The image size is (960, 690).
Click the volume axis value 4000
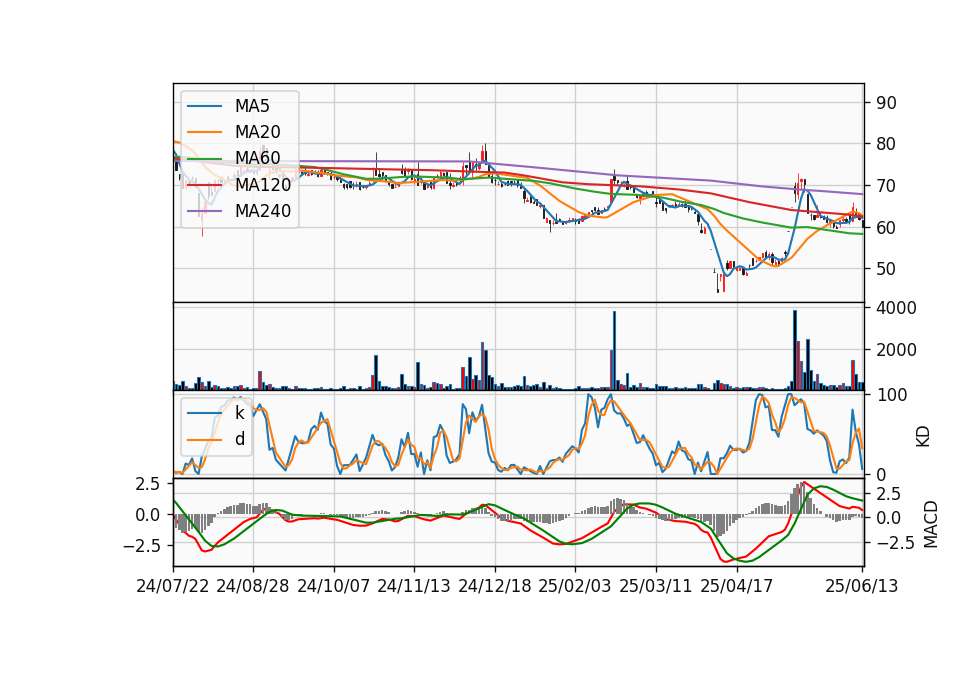(x=896, y=308)
